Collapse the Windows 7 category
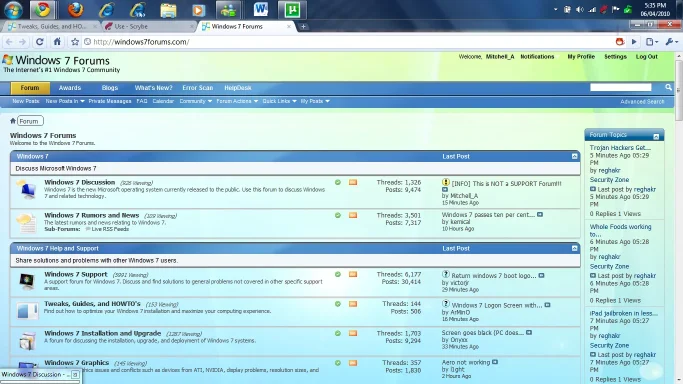This screenshot has height=384, width=683. [x=575, y=156]
